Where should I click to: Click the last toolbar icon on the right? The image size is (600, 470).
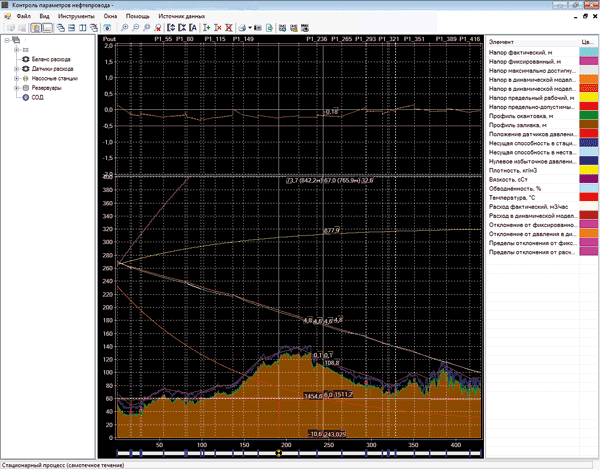[305, 28]
